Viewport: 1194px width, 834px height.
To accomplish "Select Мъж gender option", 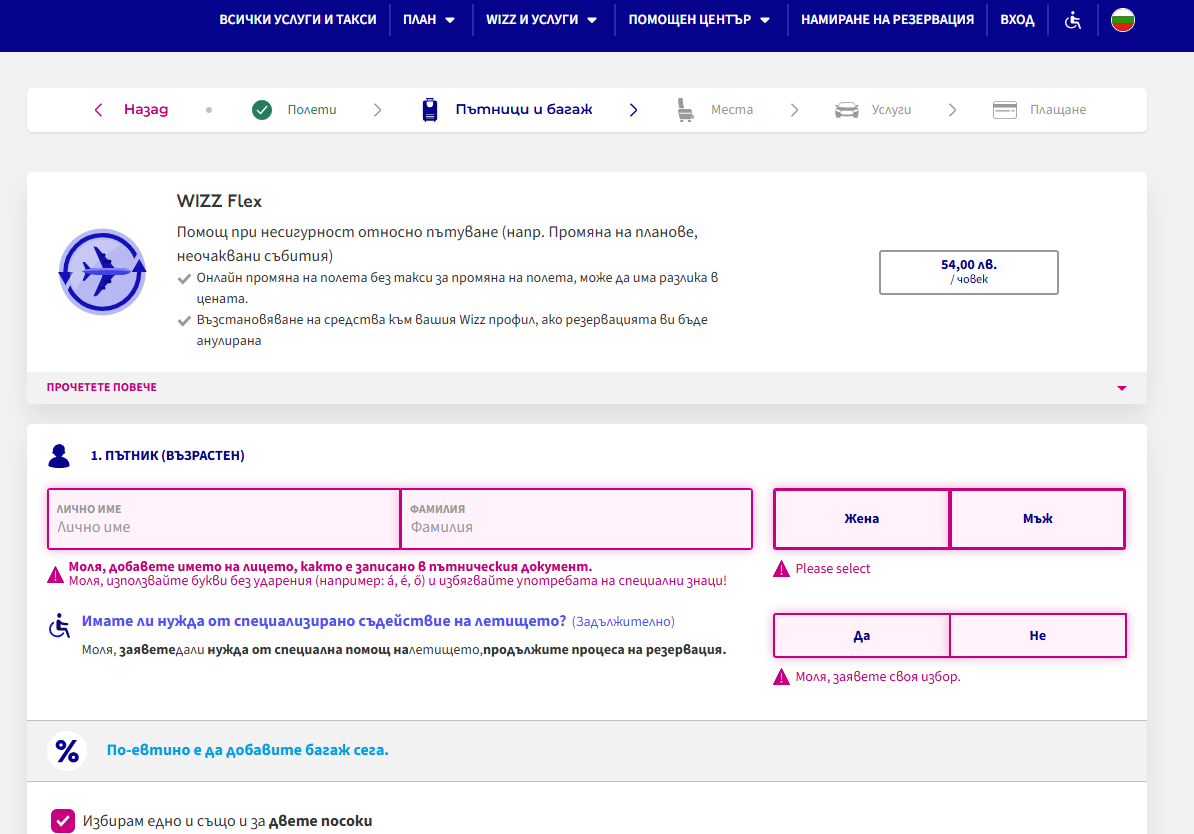I will 1038,519.
